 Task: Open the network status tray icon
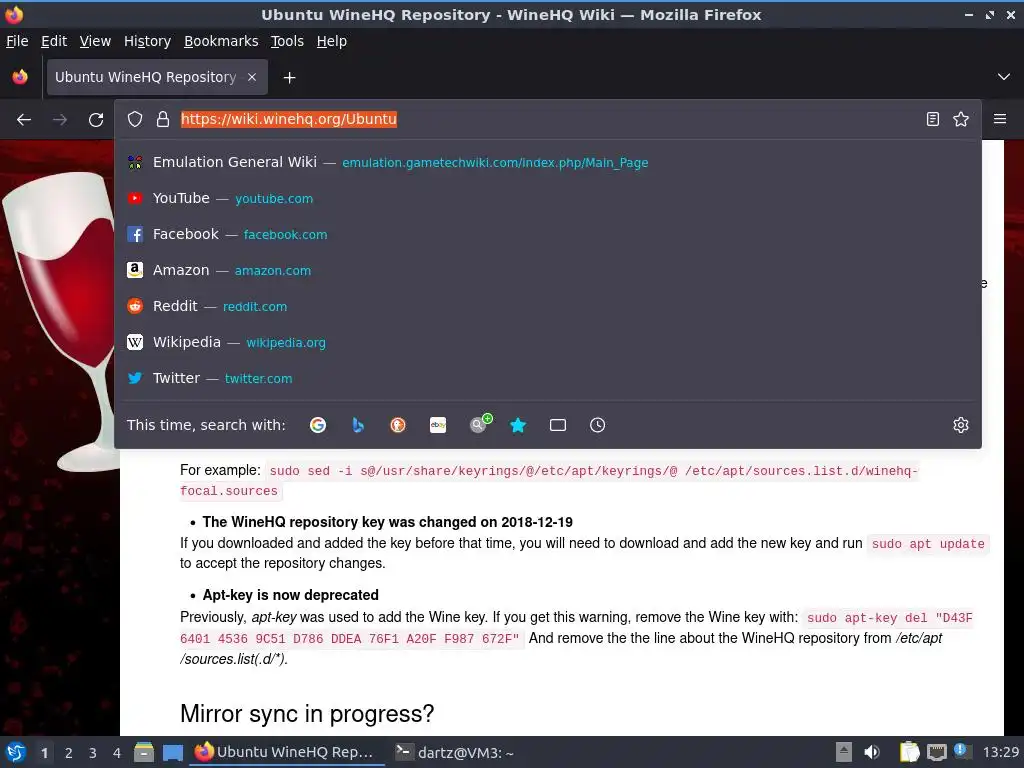pos(936,752)
